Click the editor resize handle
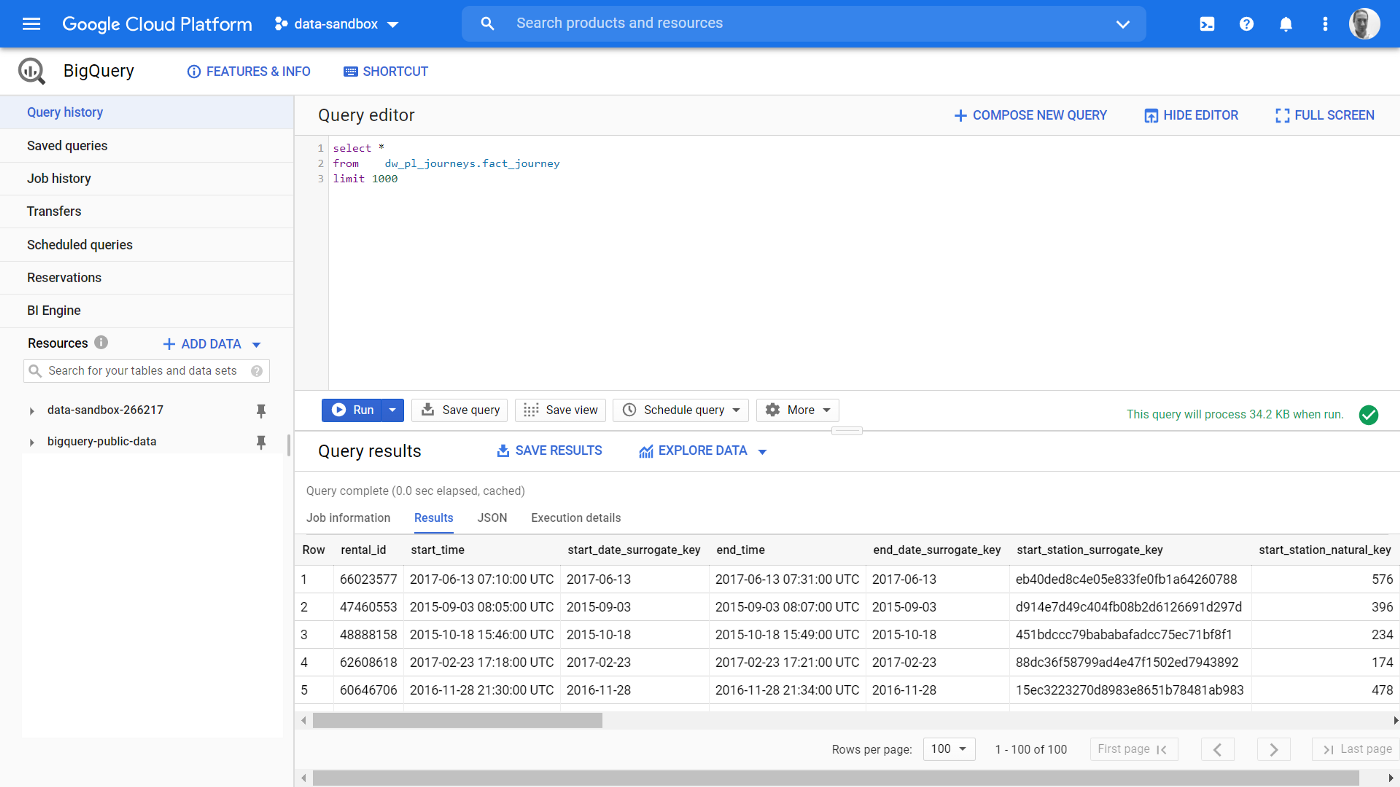Viewport: 1400px width, 787px height. (x=847, y=431)
